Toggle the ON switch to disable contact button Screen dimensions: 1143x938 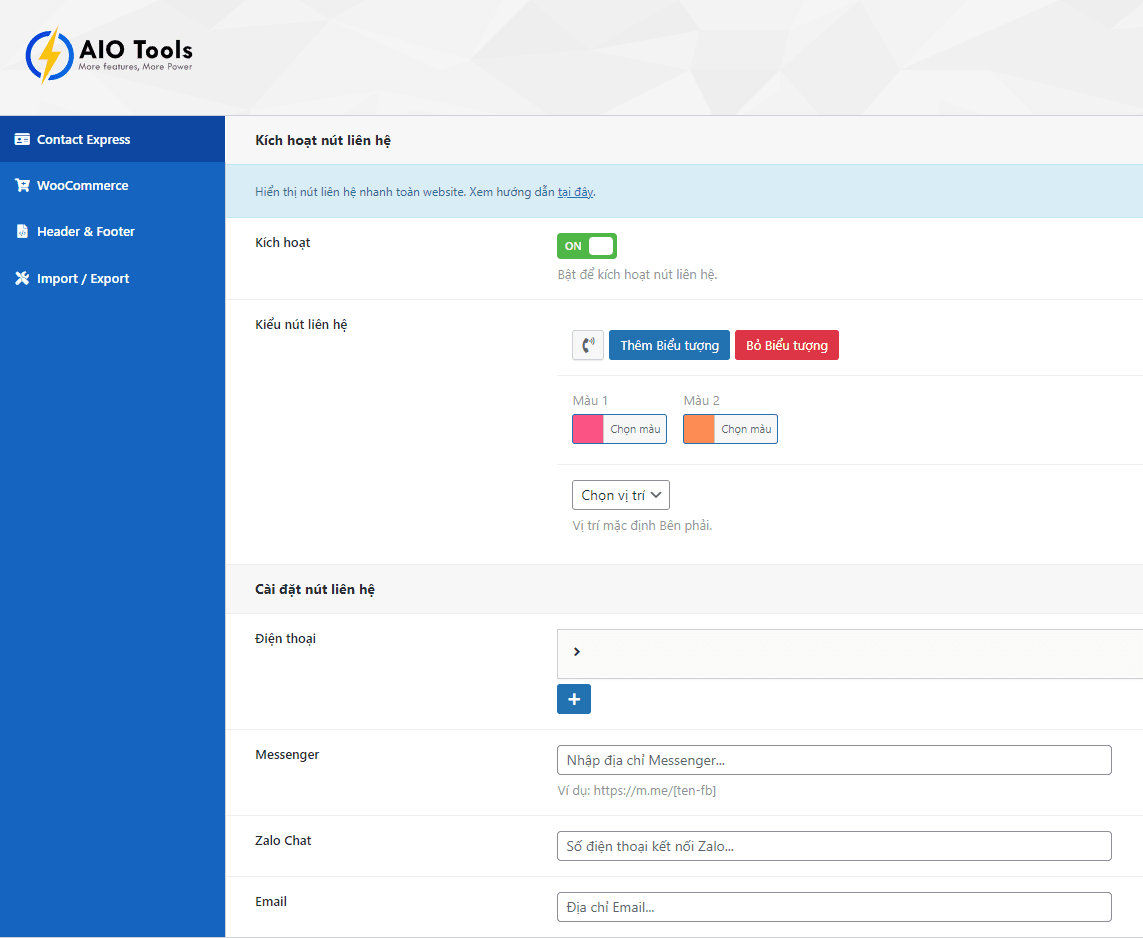pyautogui.click(x=587, y=245)
